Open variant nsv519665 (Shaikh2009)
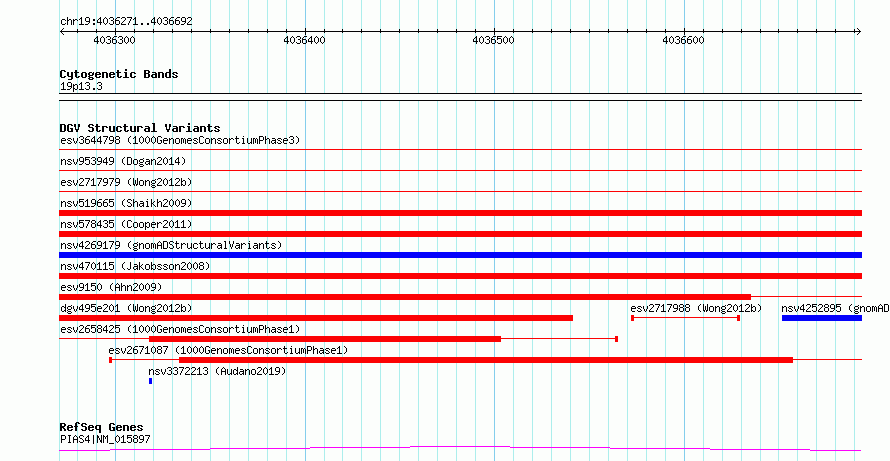 point(126,203)
